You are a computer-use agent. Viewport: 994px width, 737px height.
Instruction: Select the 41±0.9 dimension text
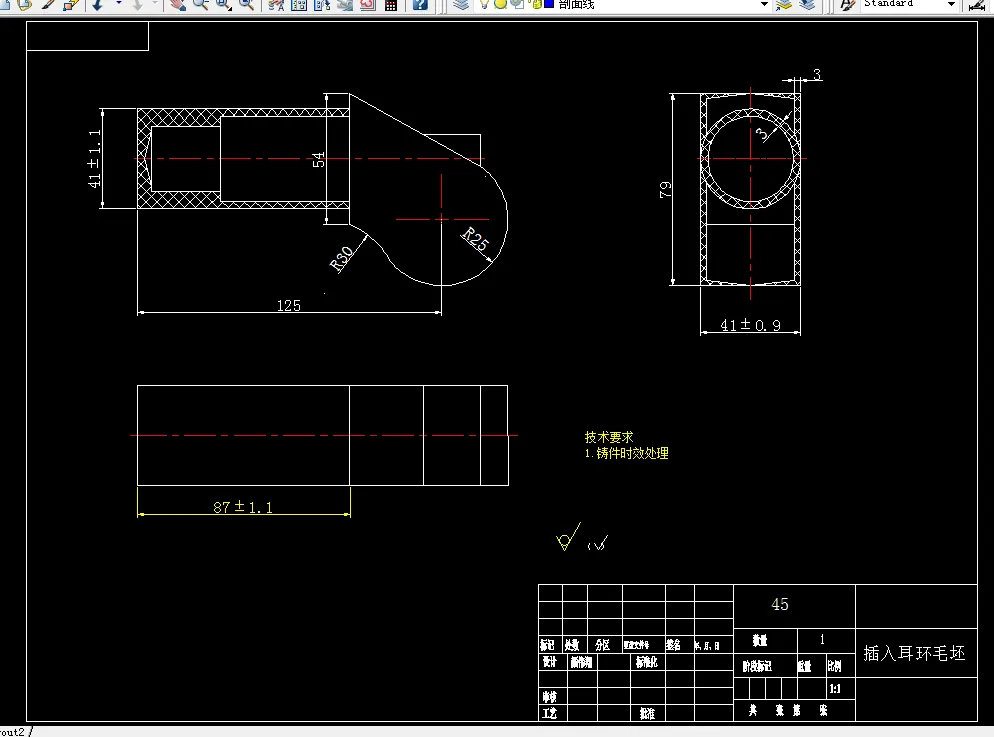[750, 325]
